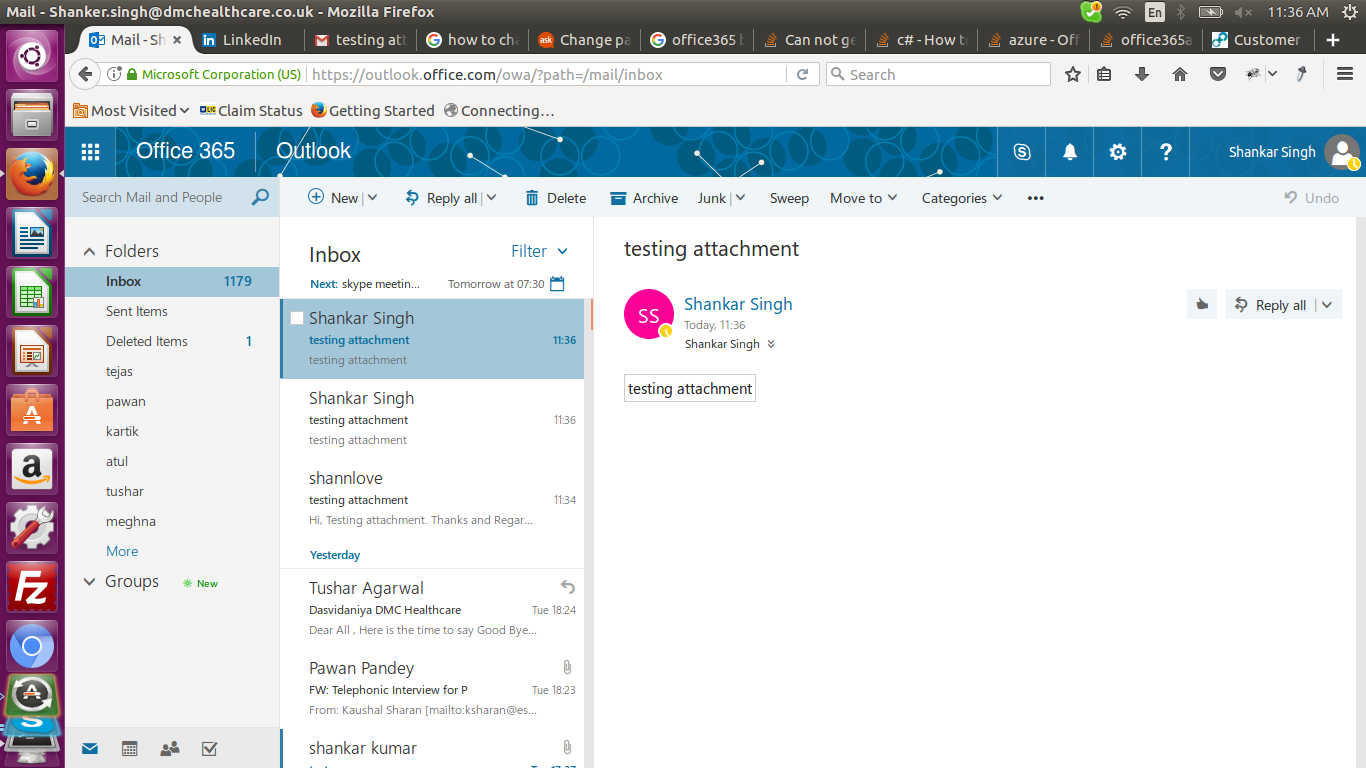Open Shankar Singh account menu avatar
This screenshot has width=1366, height=768.
[x=1340, y=152]
